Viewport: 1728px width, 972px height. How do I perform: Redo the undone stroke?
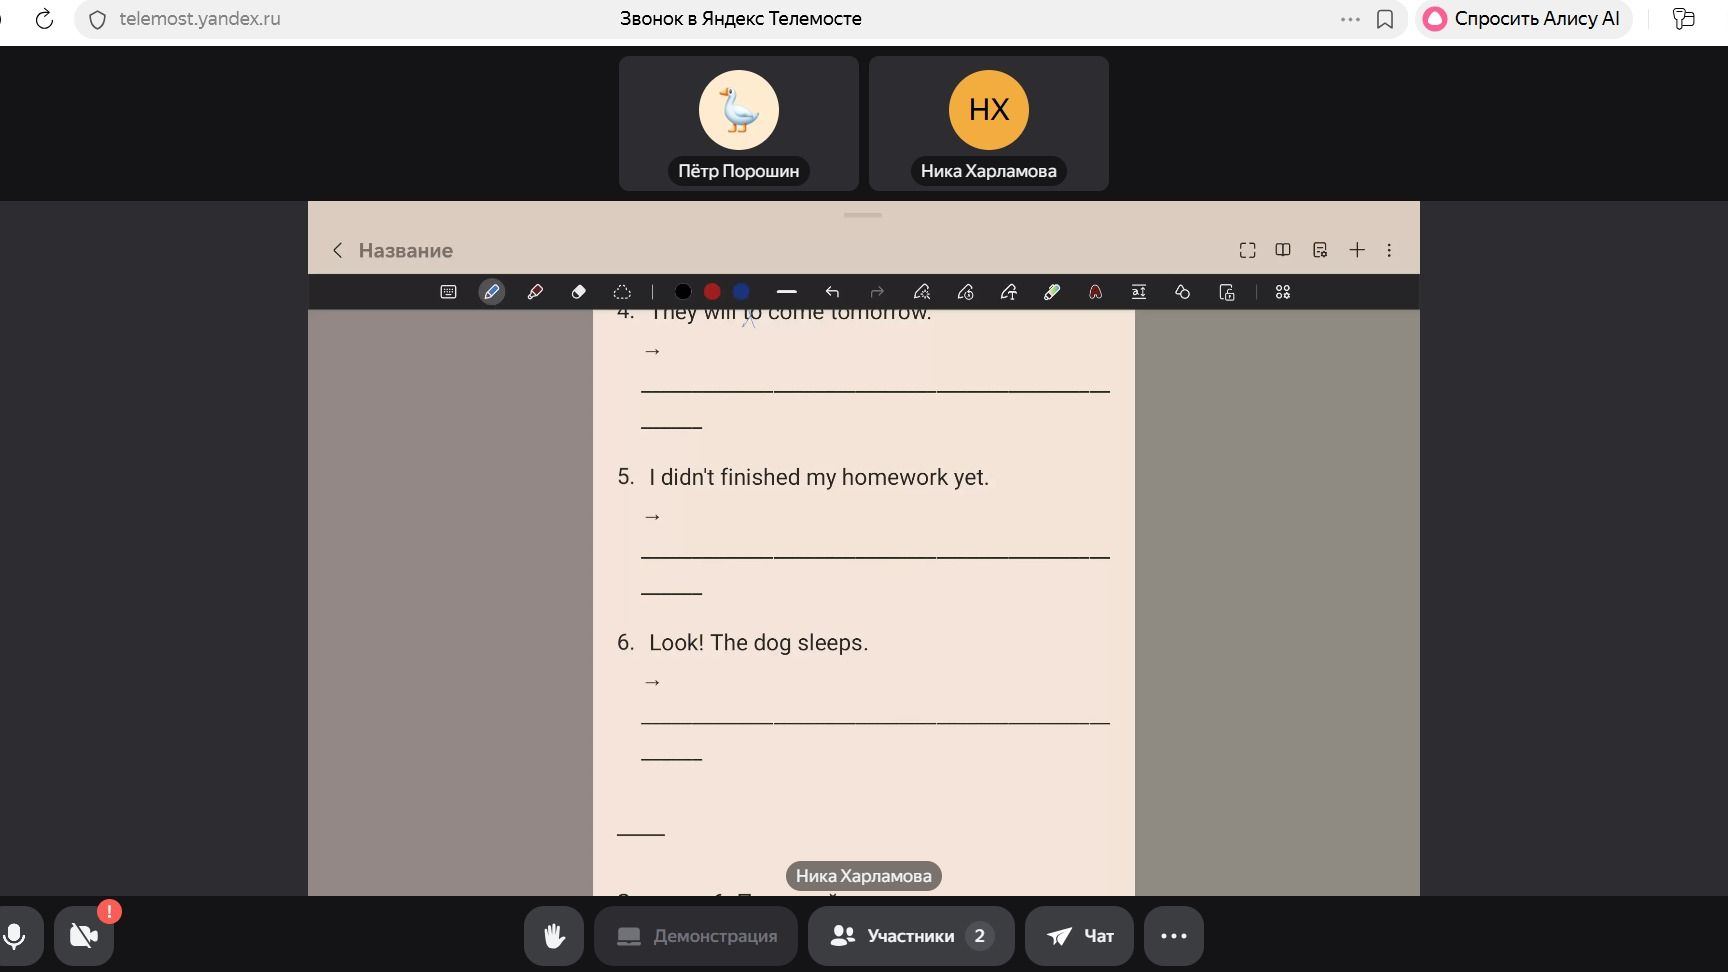(877, 292)
